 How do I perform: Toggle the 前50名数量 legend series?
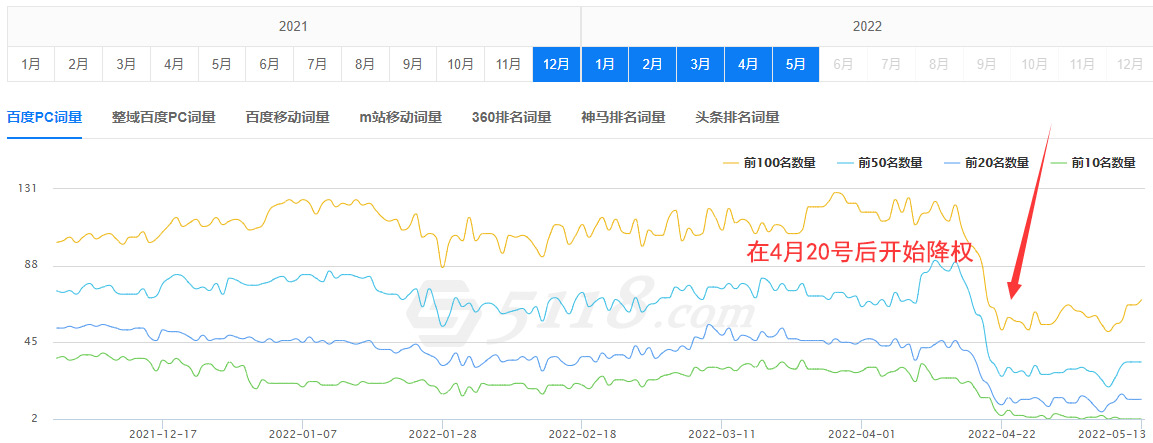[x=879, y=162]
